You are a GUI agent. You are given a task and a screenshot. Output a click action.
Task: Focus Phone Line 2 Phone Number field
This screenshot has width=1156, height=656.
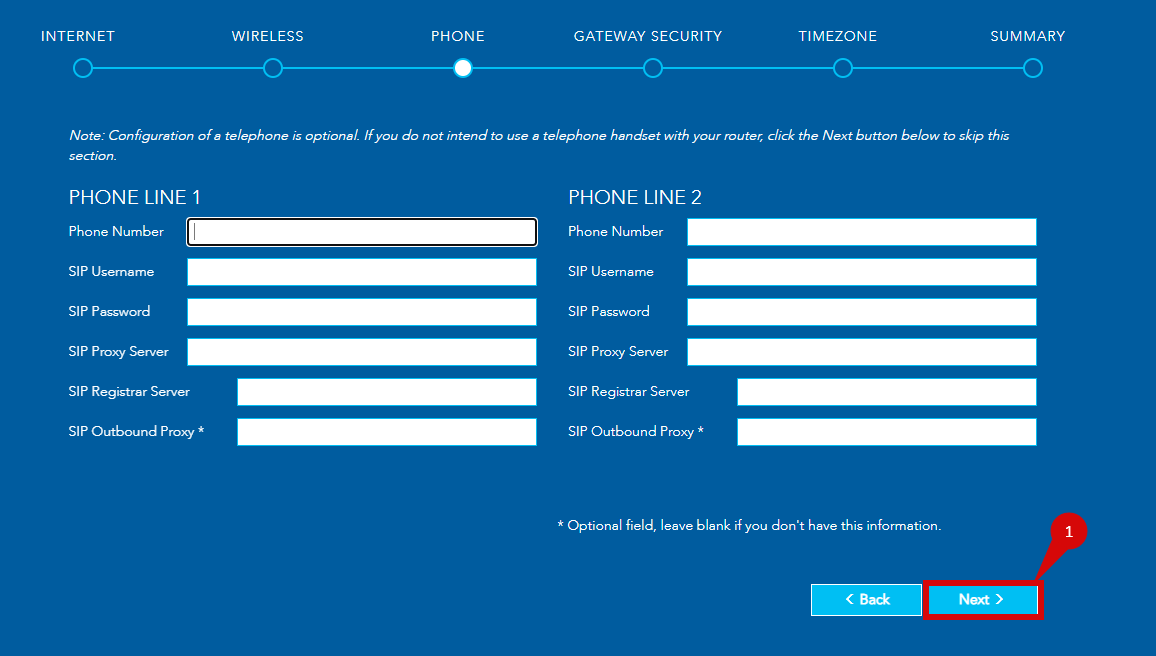click(x=862, y=232)
